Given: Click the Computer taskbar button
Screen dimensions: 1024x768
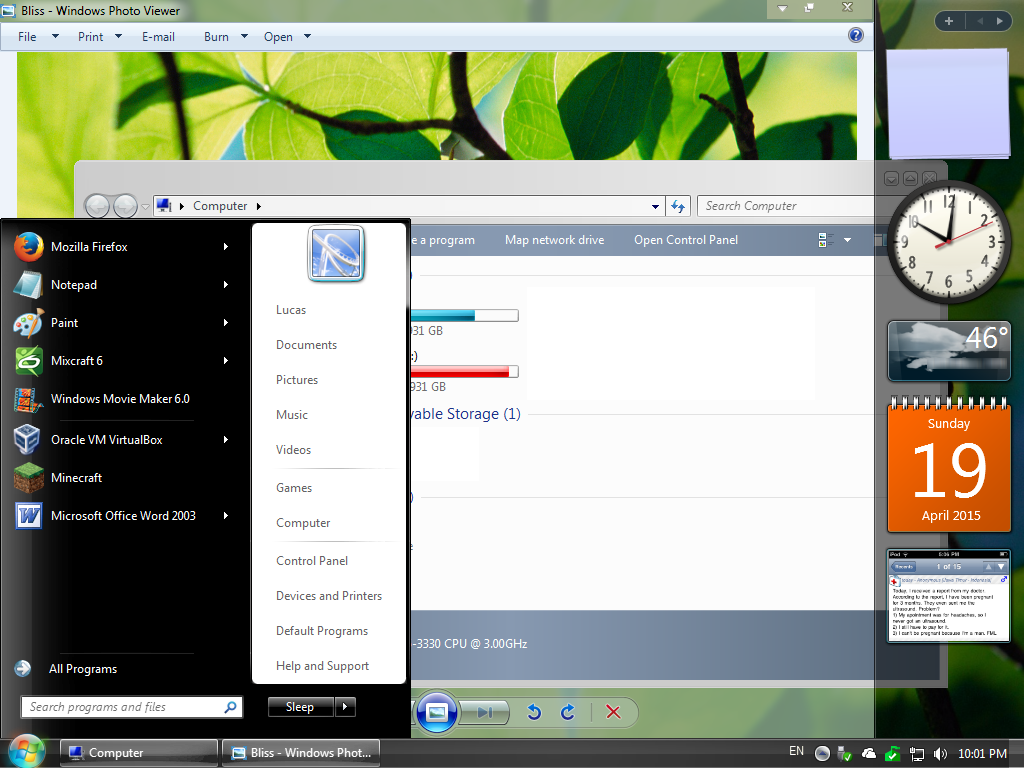Looking at the screenshot, I should coord(138,752).
